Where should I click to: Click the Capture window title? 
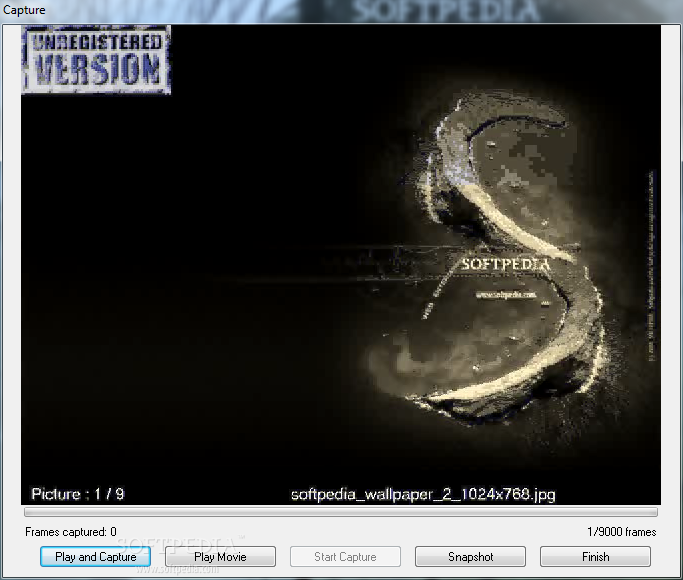[24, 10]
